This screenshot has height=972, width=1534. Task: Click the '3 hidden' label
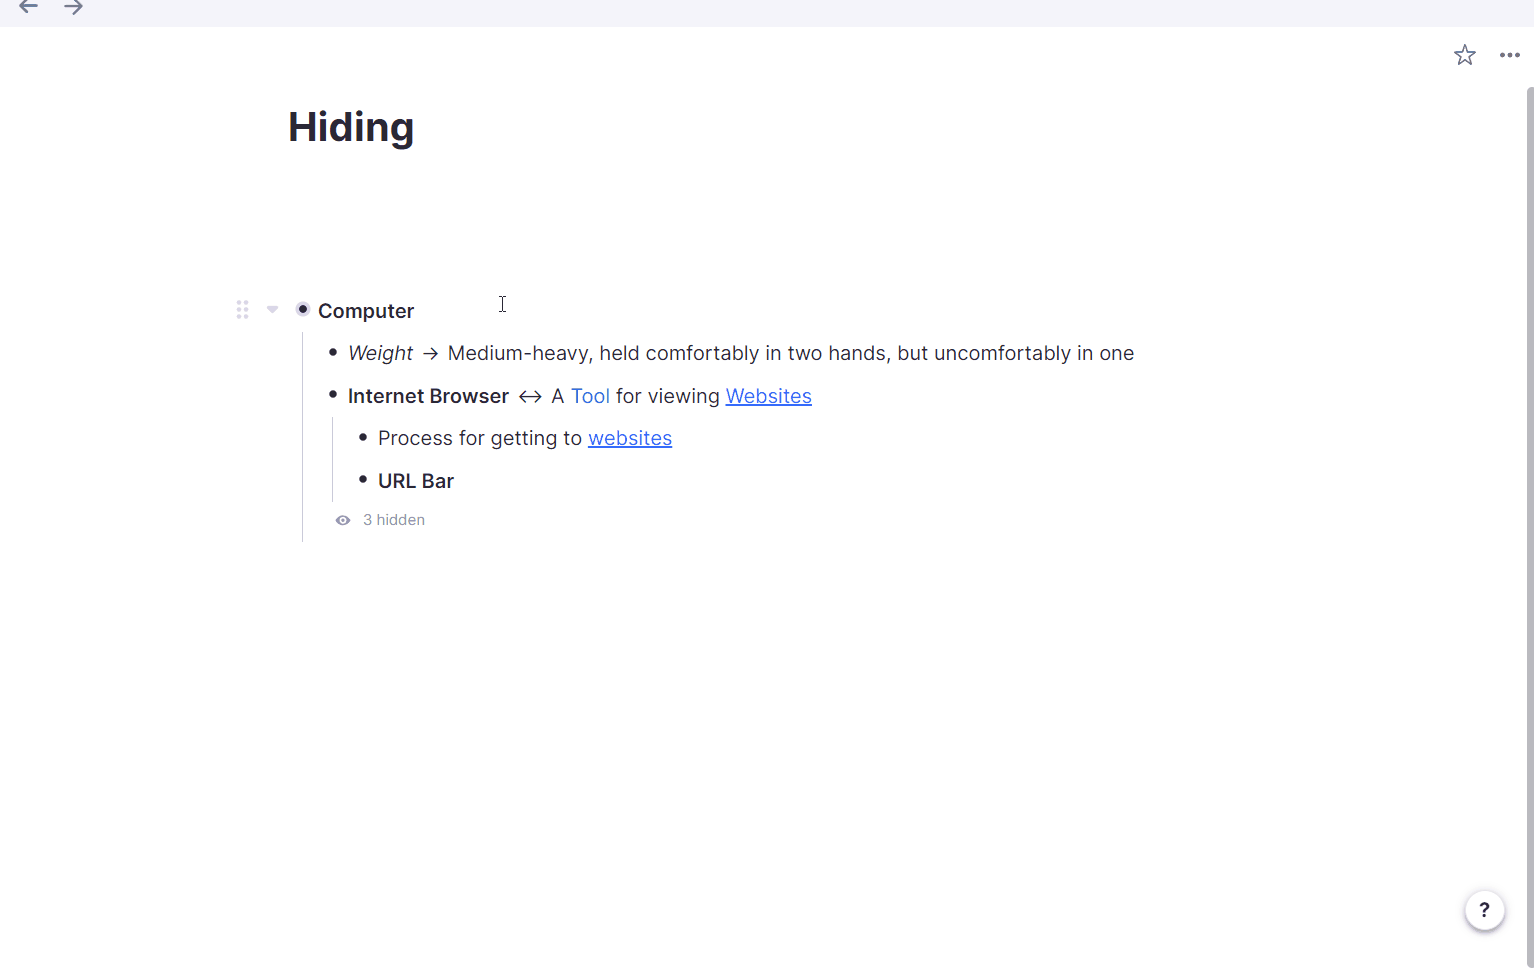[394, 520]
